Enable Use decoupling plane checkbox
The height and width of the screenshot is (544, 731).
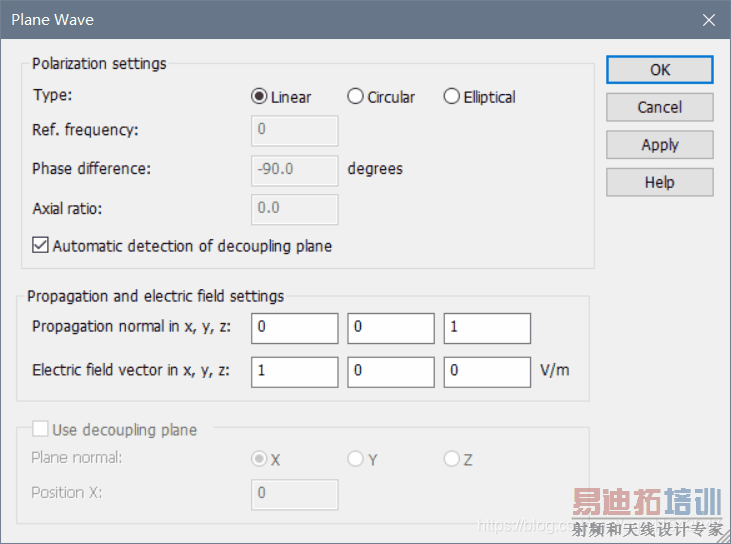pos(41,430)
